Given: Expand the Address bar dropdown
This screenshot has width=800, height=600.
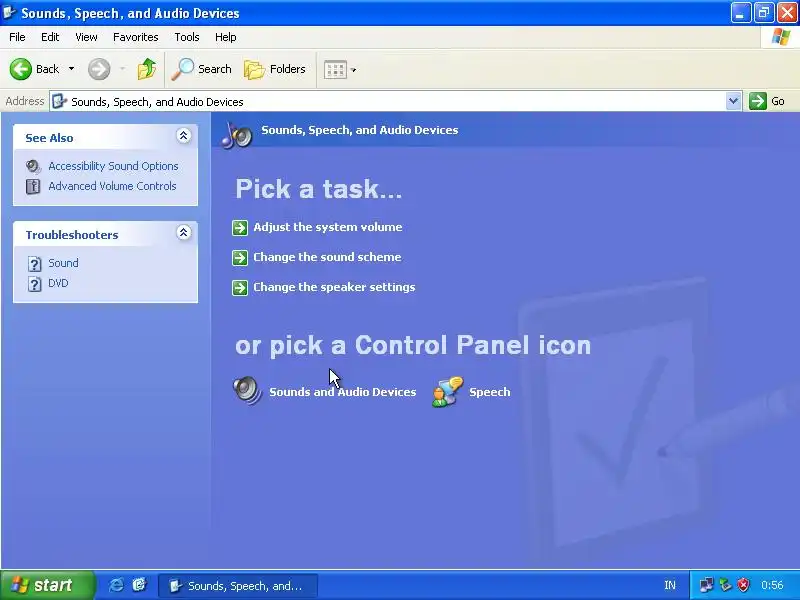Looking at the screenshot, I should [733, 101].
